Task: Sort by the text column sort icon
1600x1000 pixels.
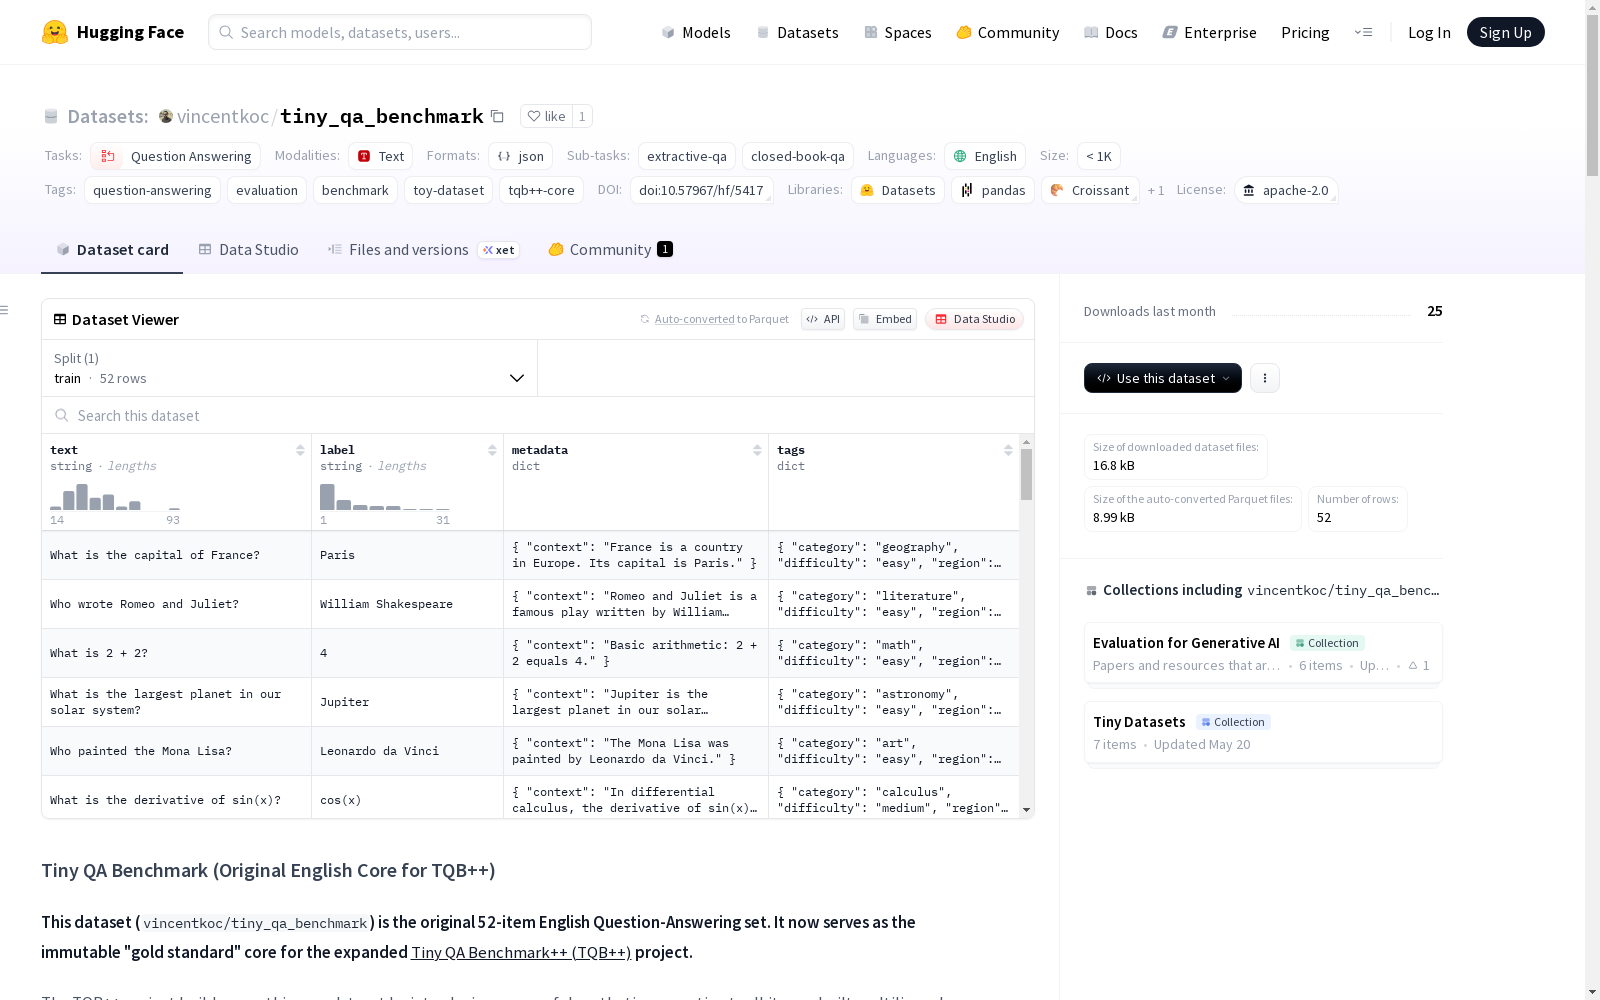Action: point(300,450)
